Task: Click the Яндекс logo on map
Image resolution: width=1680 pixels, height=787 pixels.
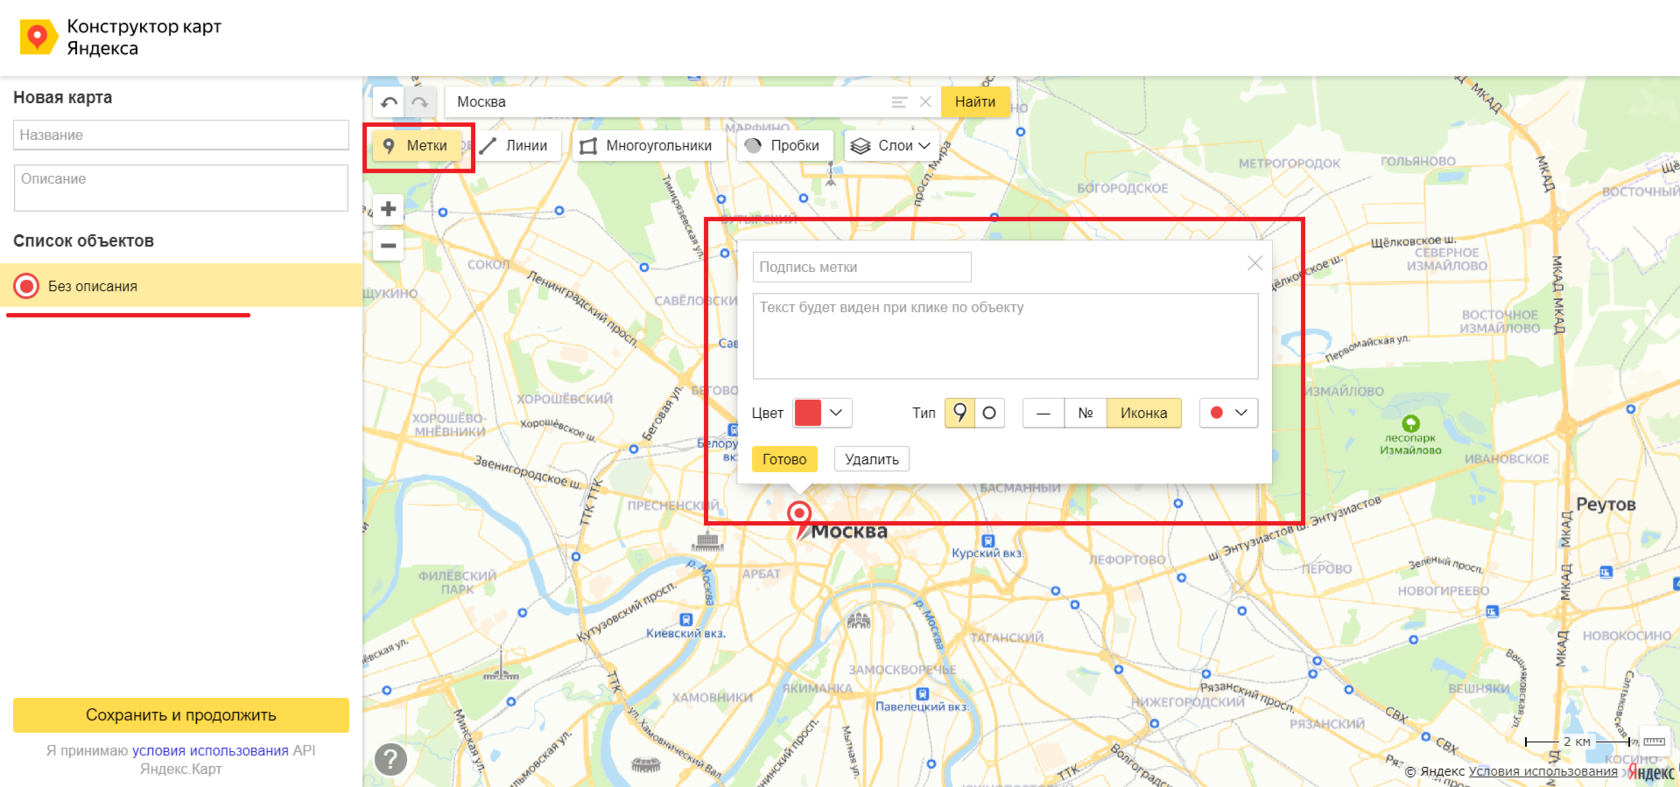Action: click(x=1650, y=773)
